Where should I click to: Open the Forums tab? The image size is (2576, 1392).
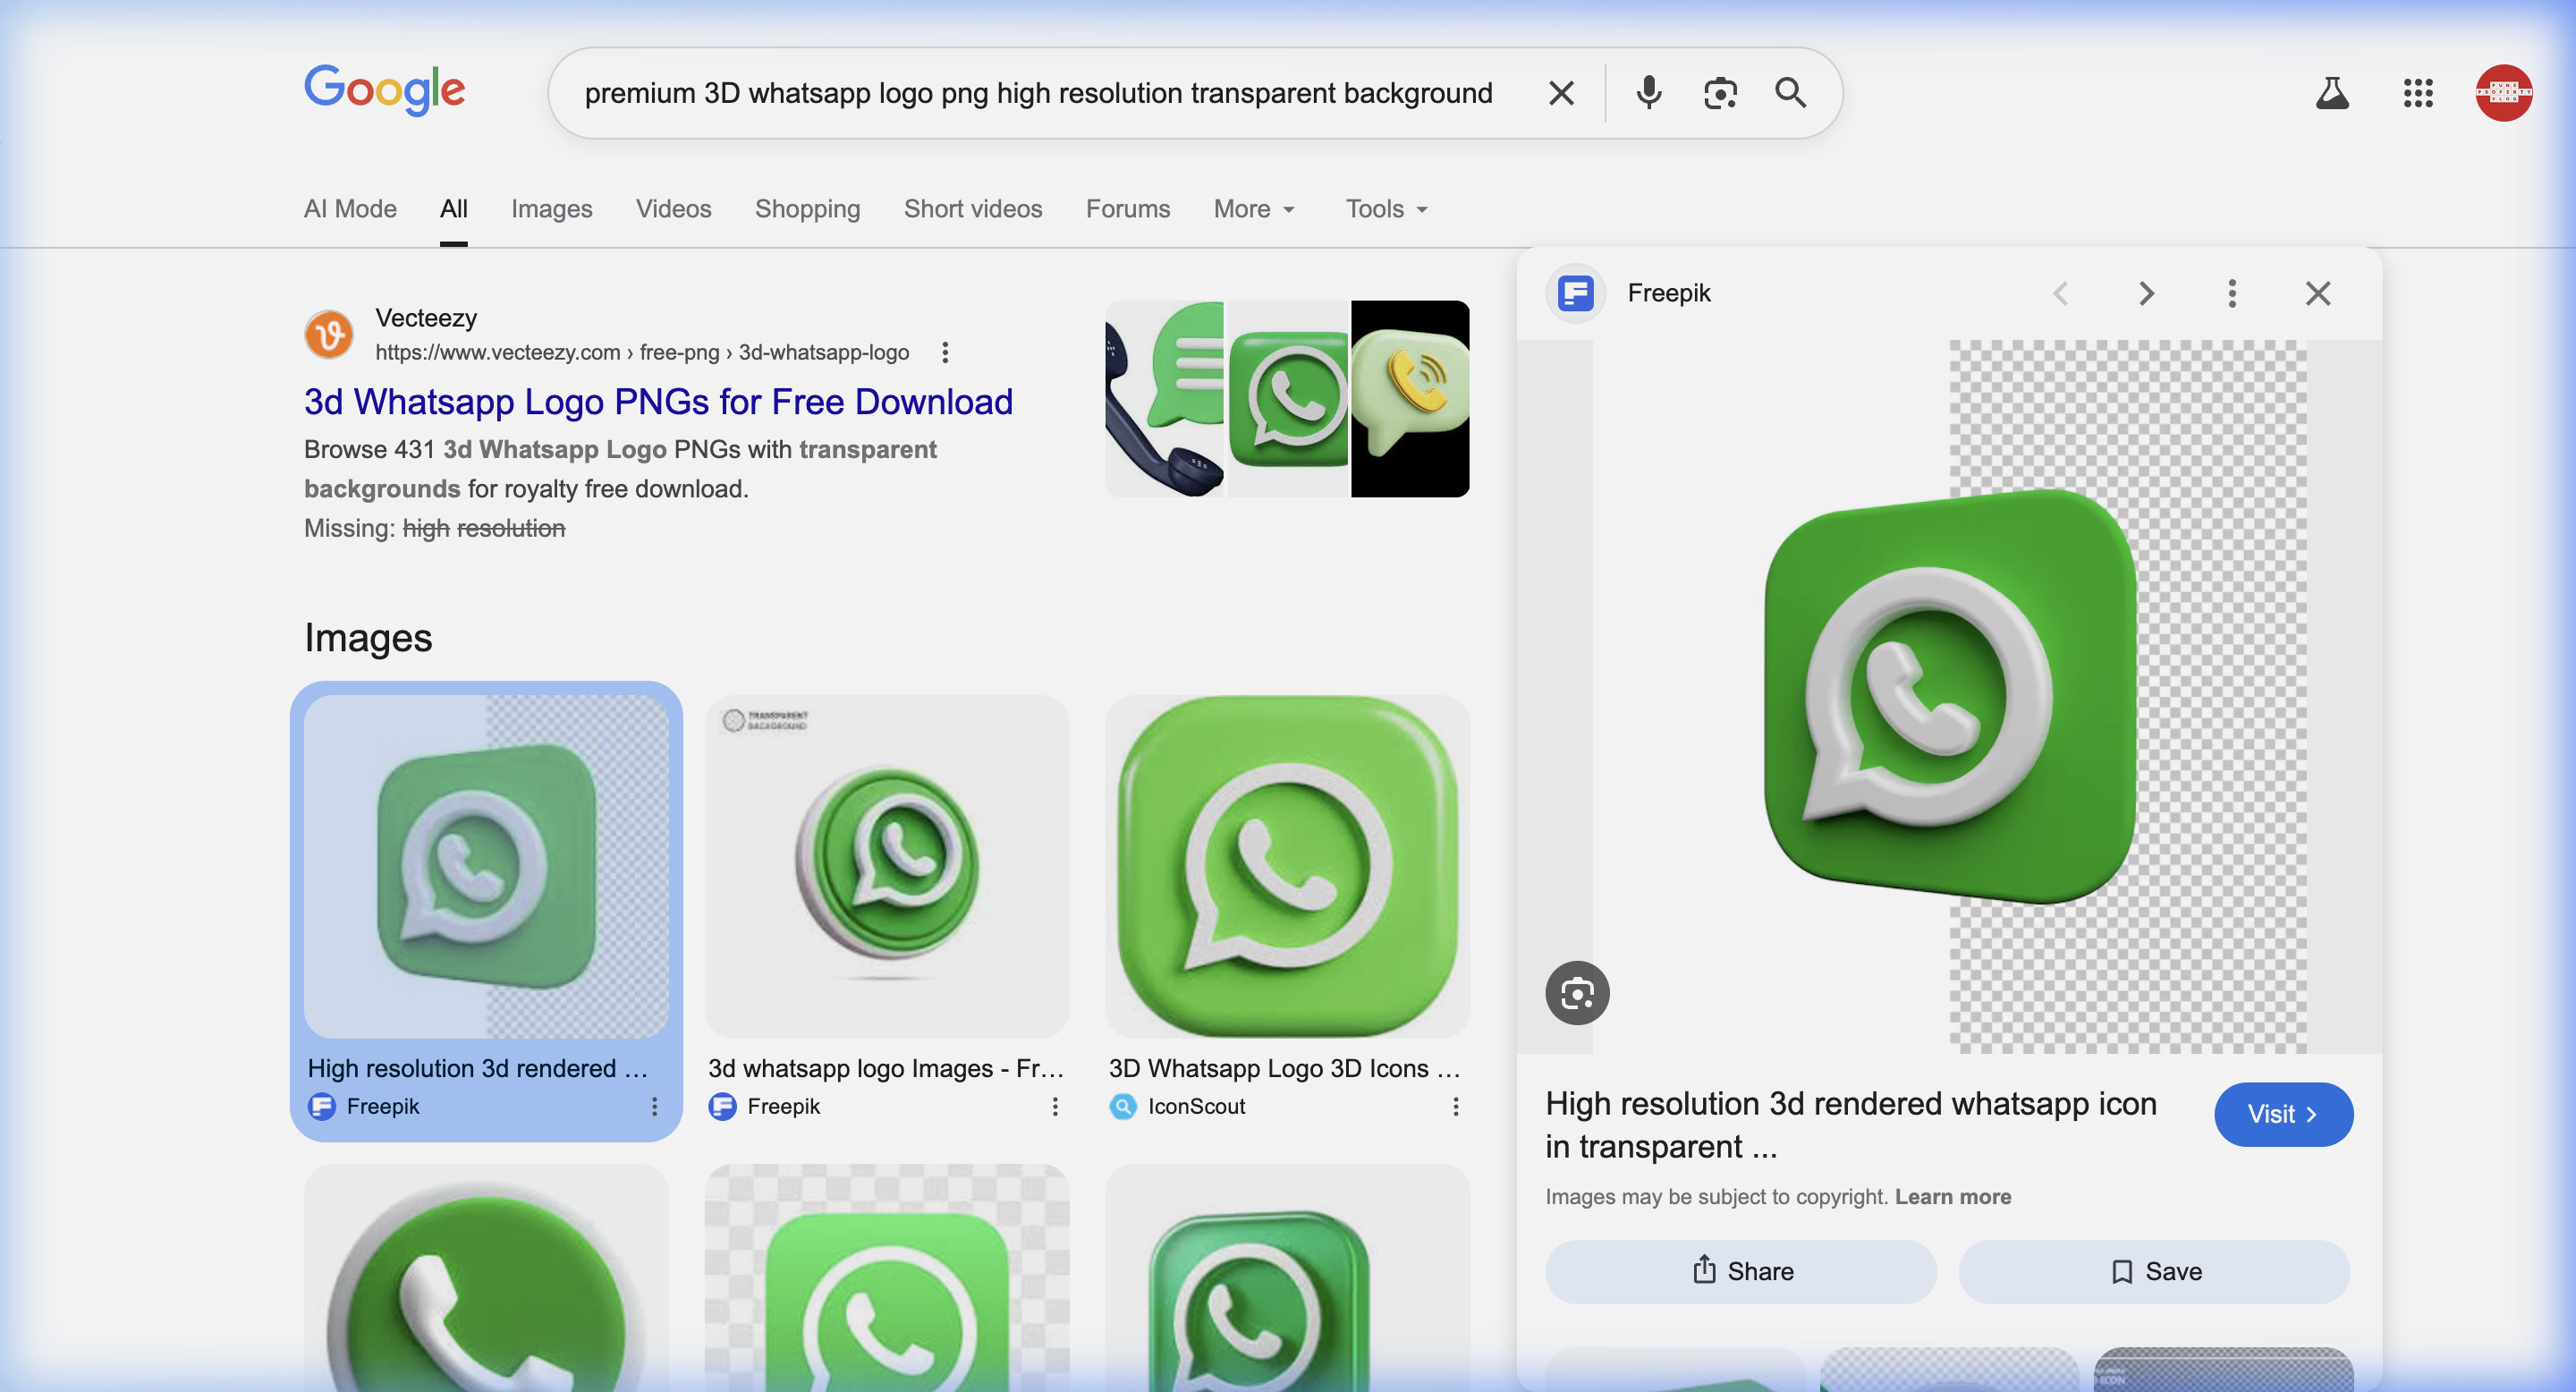(1128, 208)
